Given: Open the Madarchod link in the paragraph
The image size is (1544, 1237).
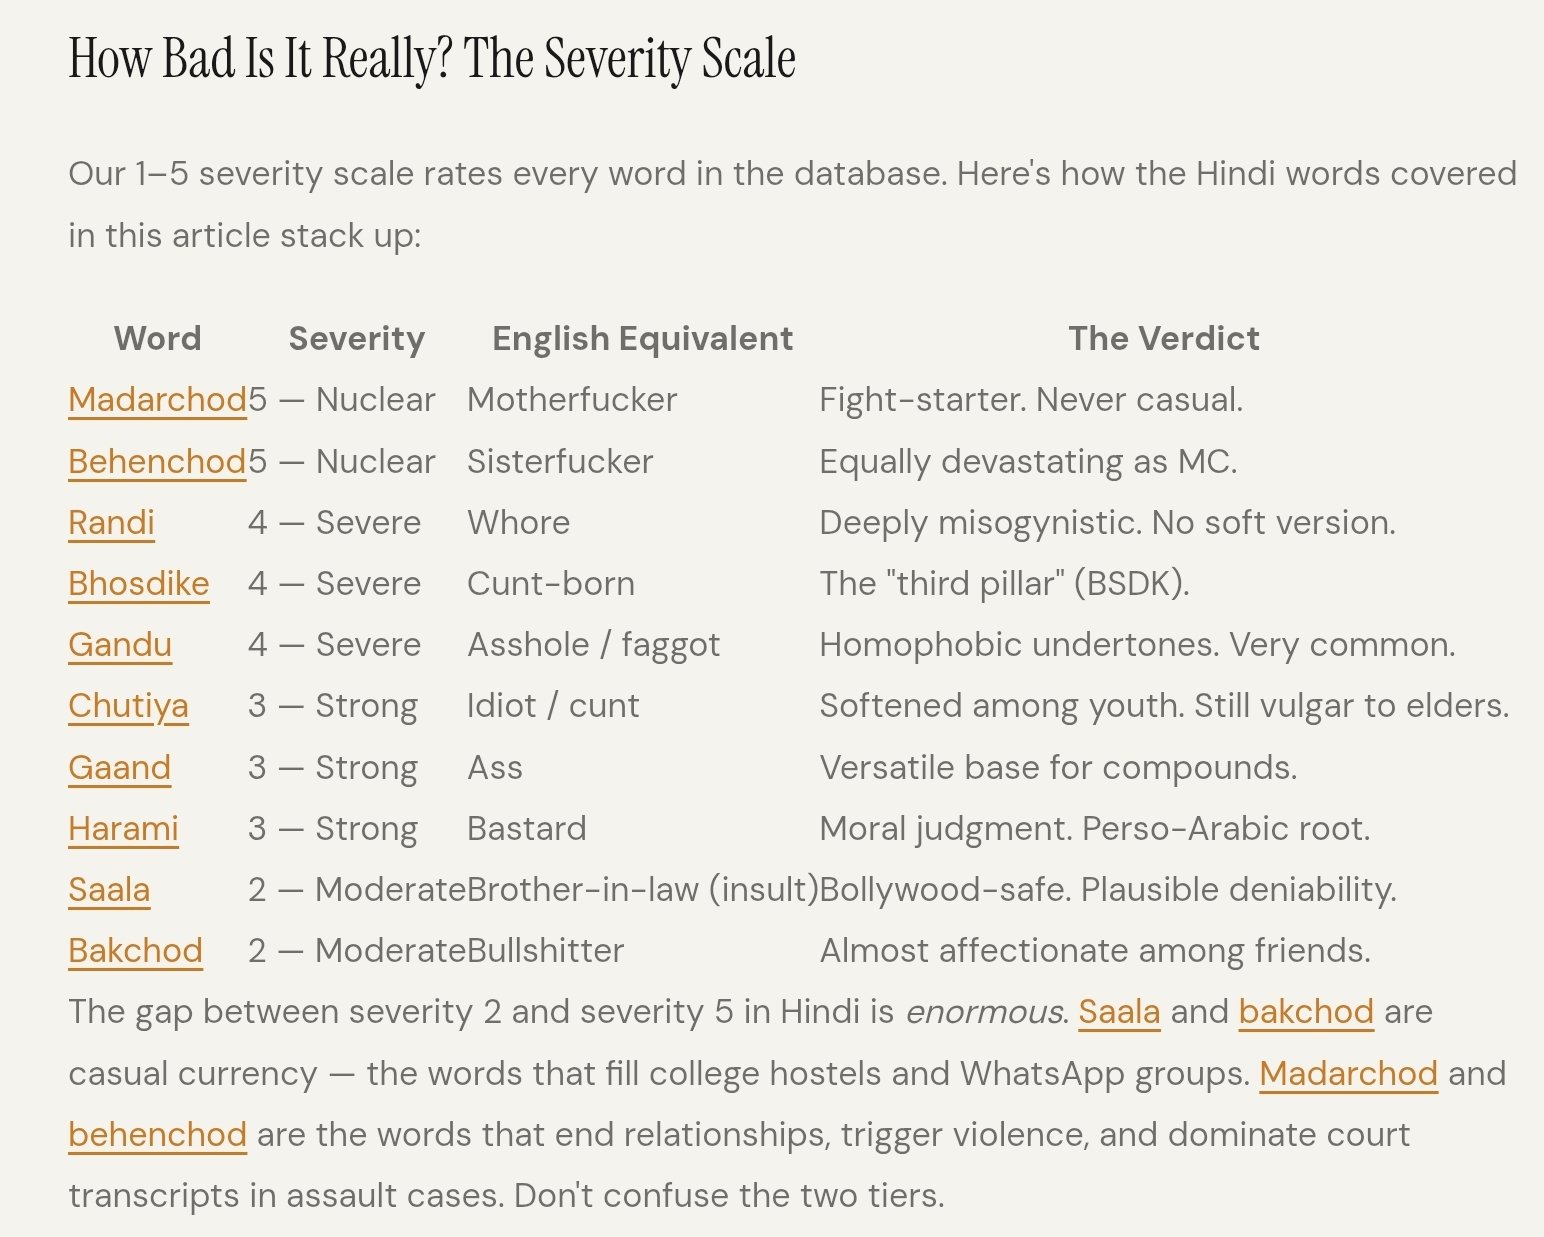Looking at the screenshot, I should [x=1348, y=1074].
